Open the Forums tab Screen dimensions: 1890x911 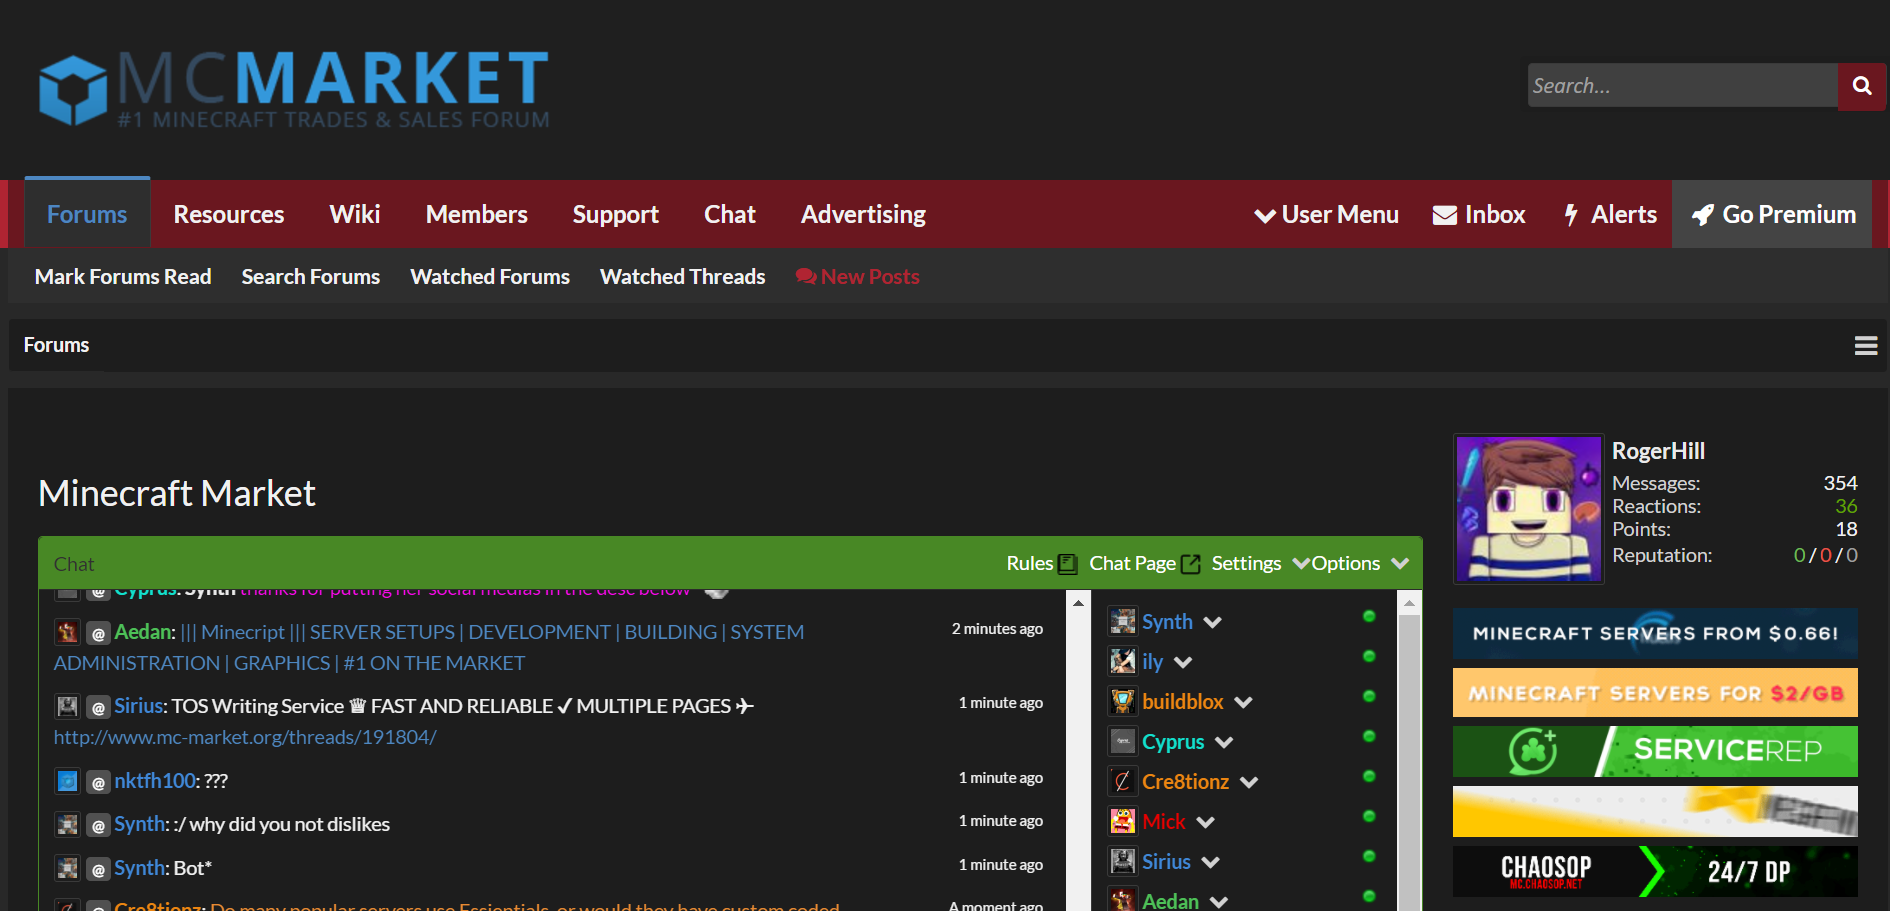point(87,214)
